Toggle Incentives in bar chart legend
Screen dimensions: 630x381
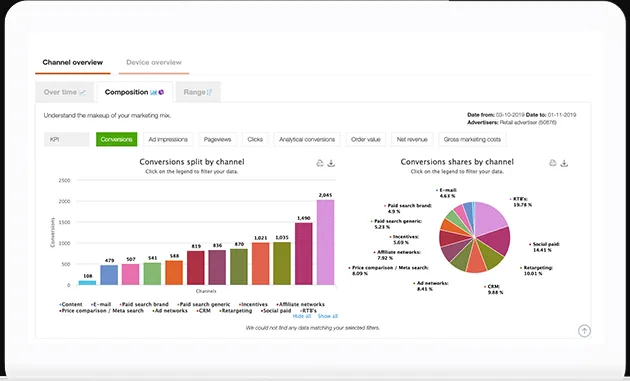pyautogui.click(x=253, y=304)
